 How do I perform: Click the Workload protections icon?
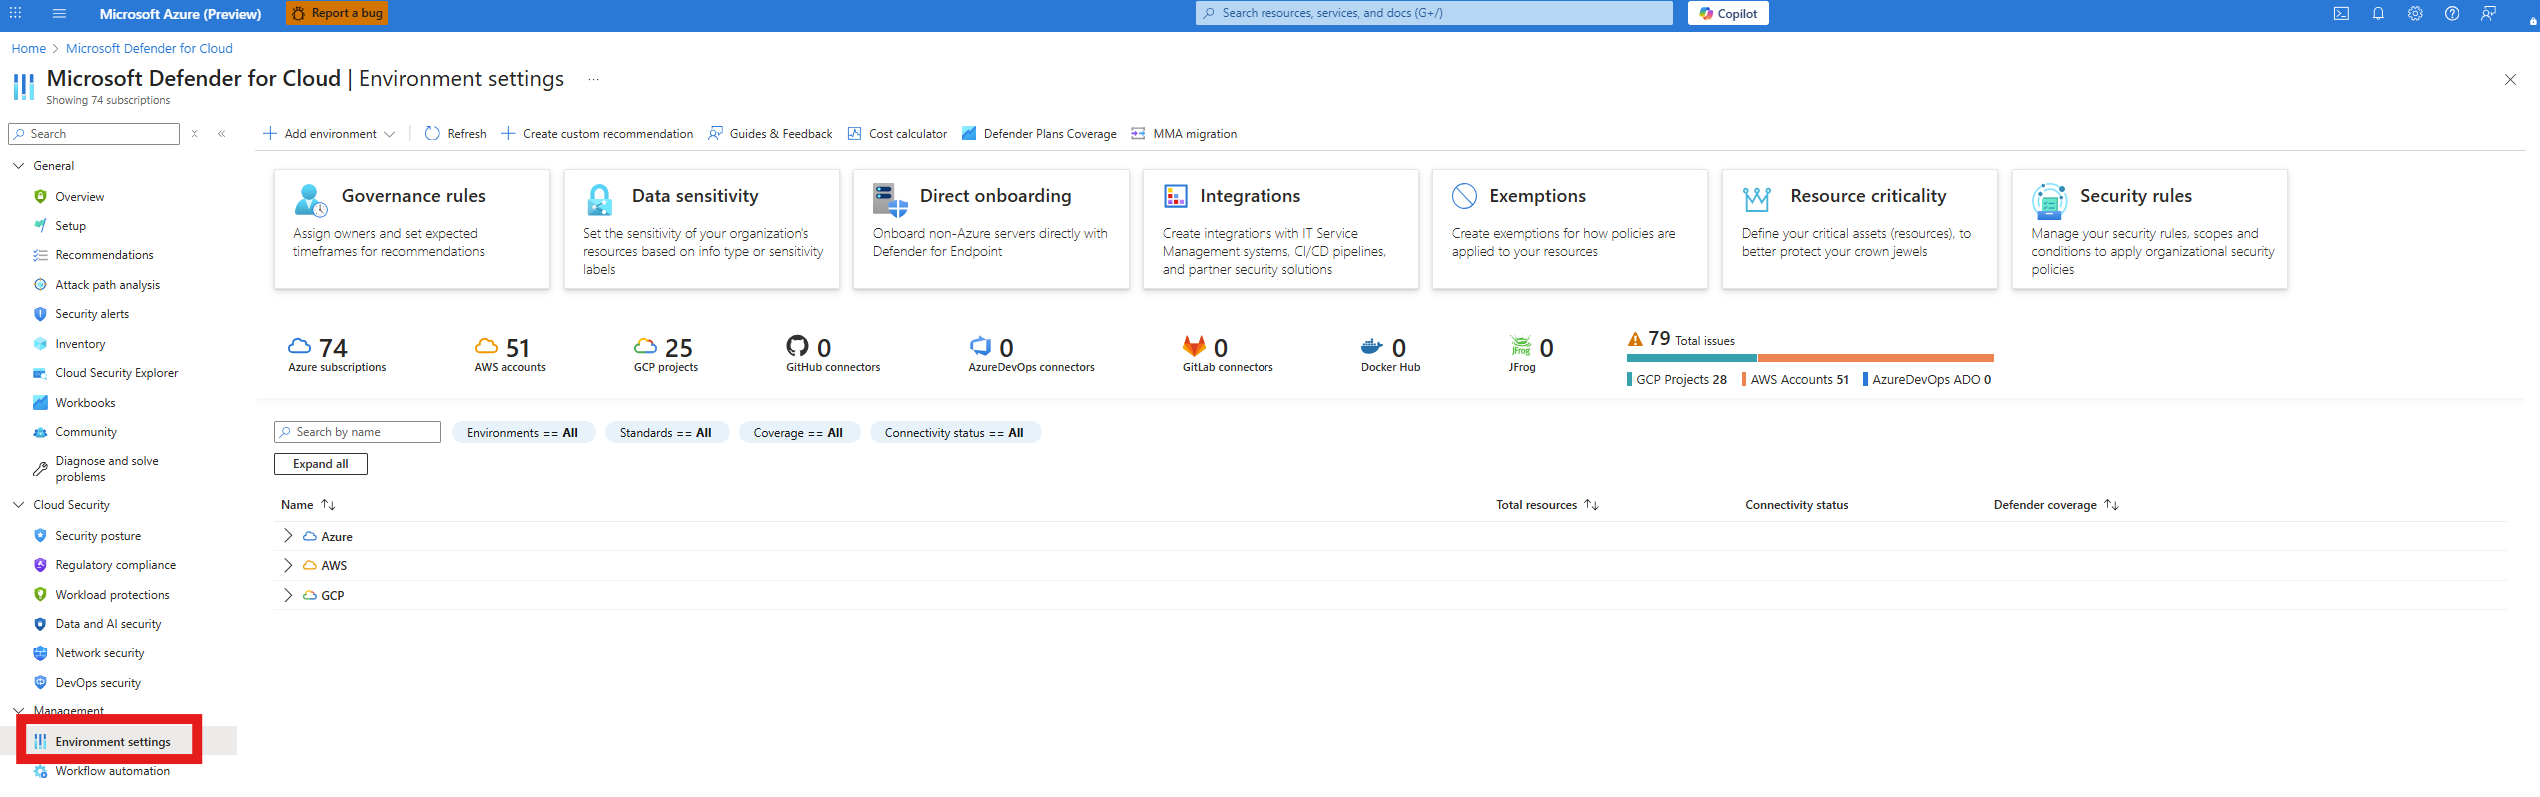40,595
